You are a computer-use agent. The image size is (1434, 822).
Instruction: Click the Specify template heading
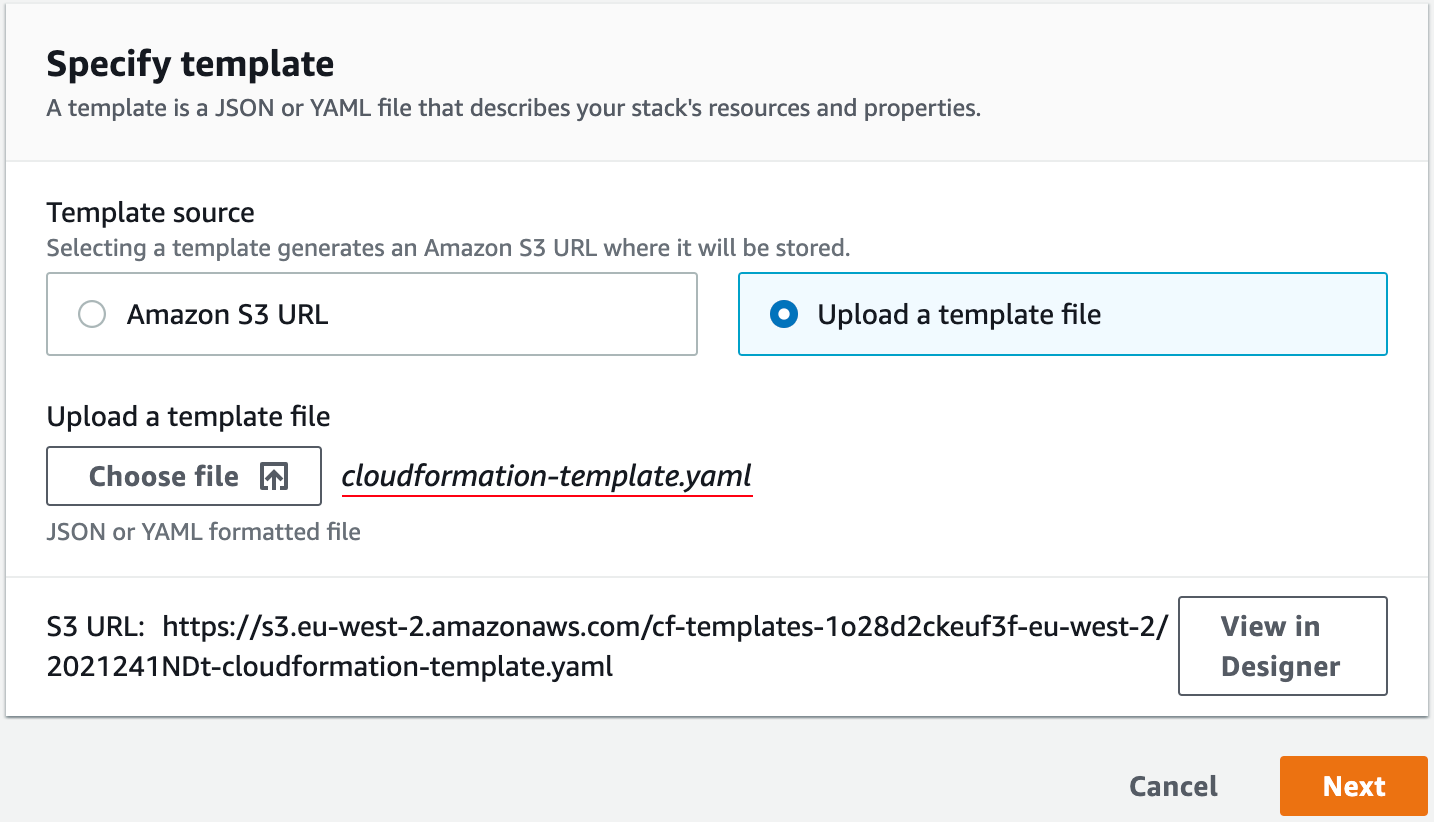[191, 64]
